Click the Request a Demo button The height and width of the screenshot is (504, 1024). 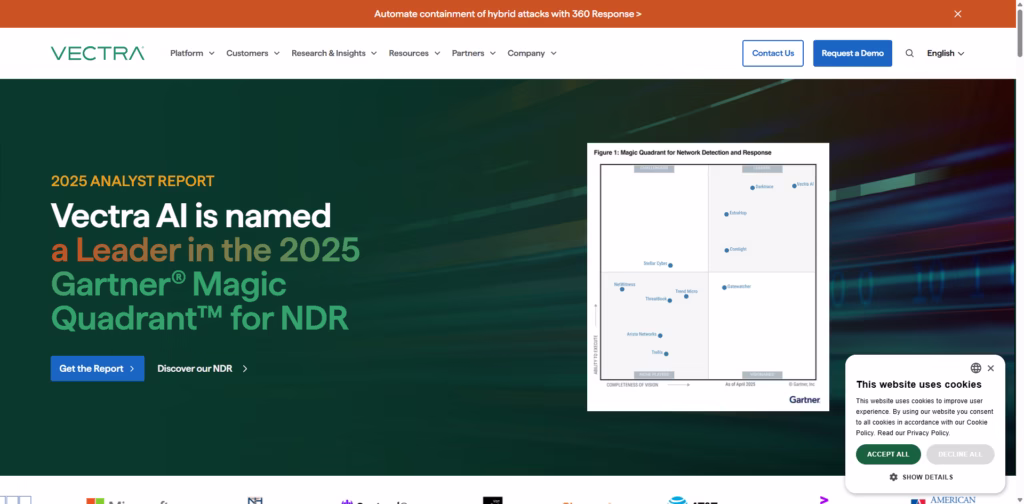[x=852, y=53]
